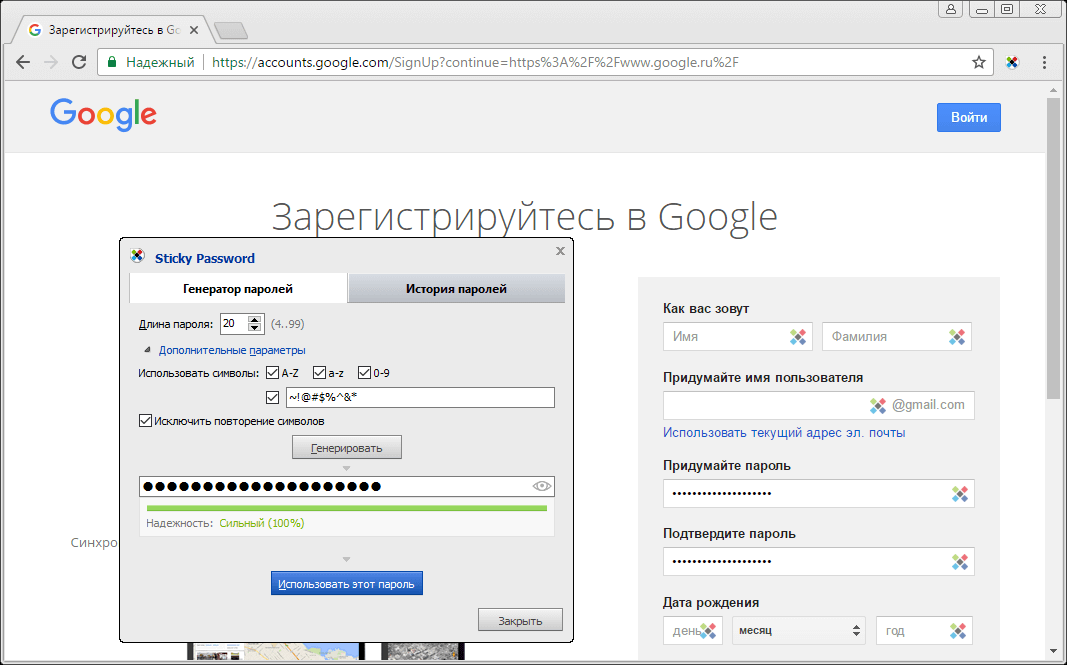Click the Подтвердите пароль input field
The width and height of the screenshot is (1067, 665).
[819, 562]
